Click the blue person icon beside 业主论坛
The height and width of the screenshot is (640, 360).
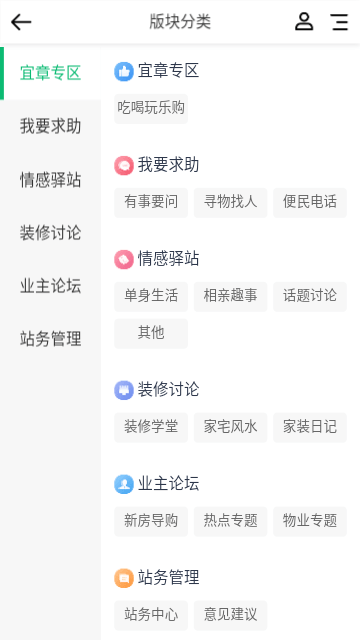click(x=124, y=484)
